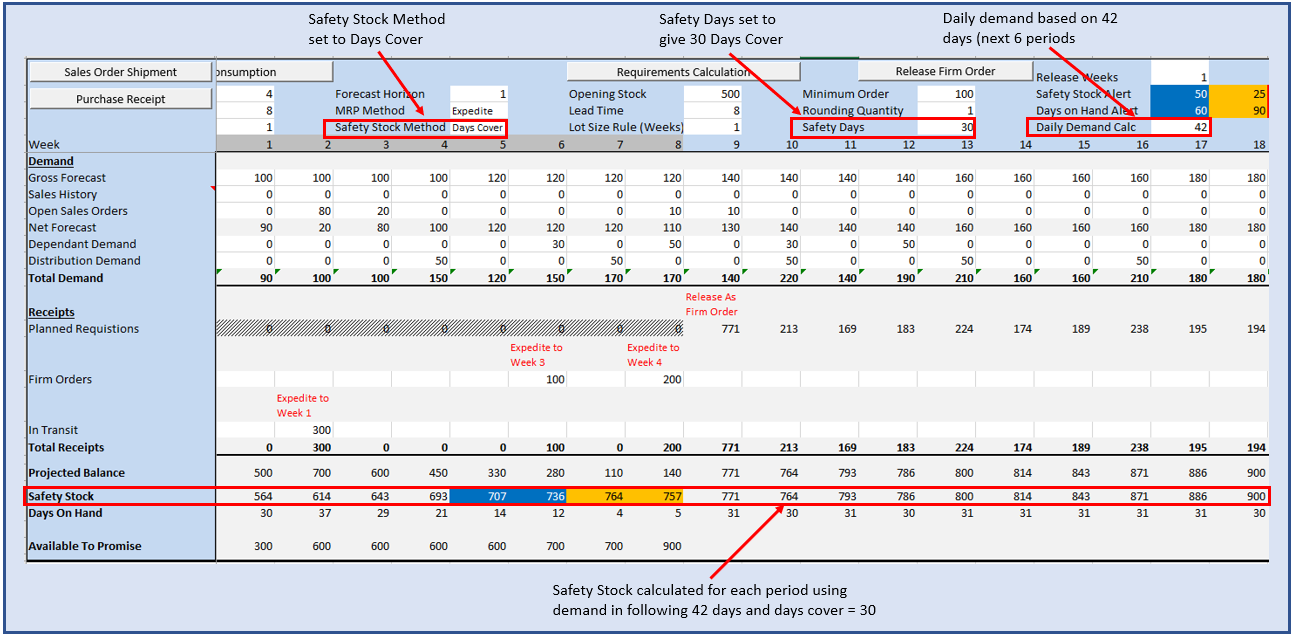Select the Days On Hand cell 14
This screenshot has width=1293, height=637.
(479, 514)
